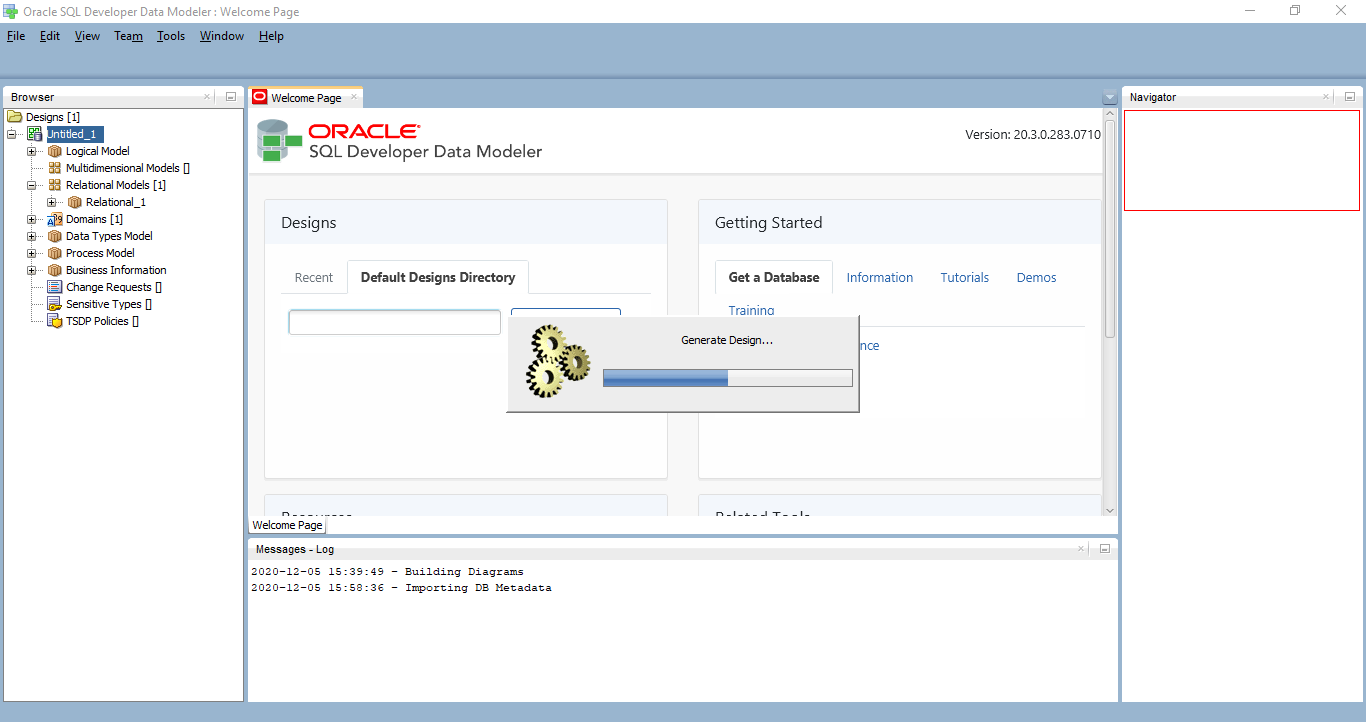Minimize the Browser panel

point(230,97)
